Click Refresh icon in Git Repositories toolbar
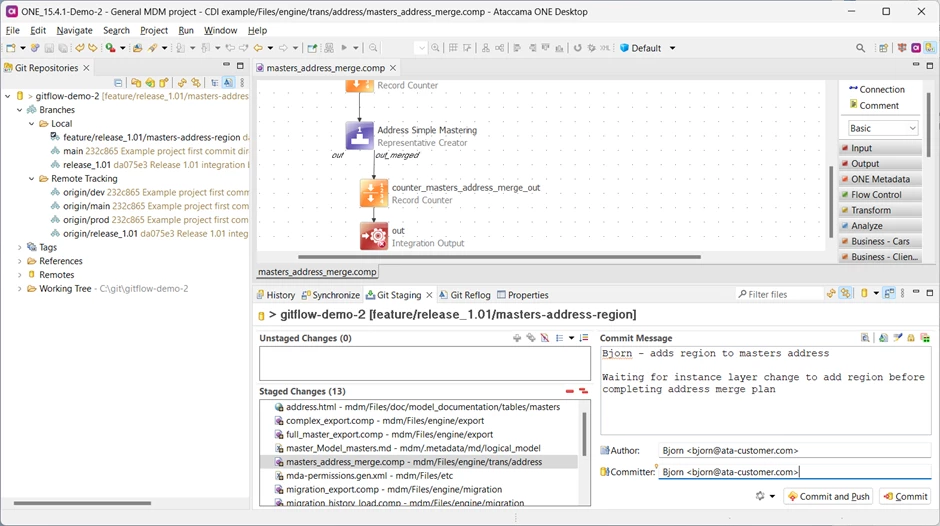Image resolution: width=940 pixels, height=526 pixels. tap(182, 83)
